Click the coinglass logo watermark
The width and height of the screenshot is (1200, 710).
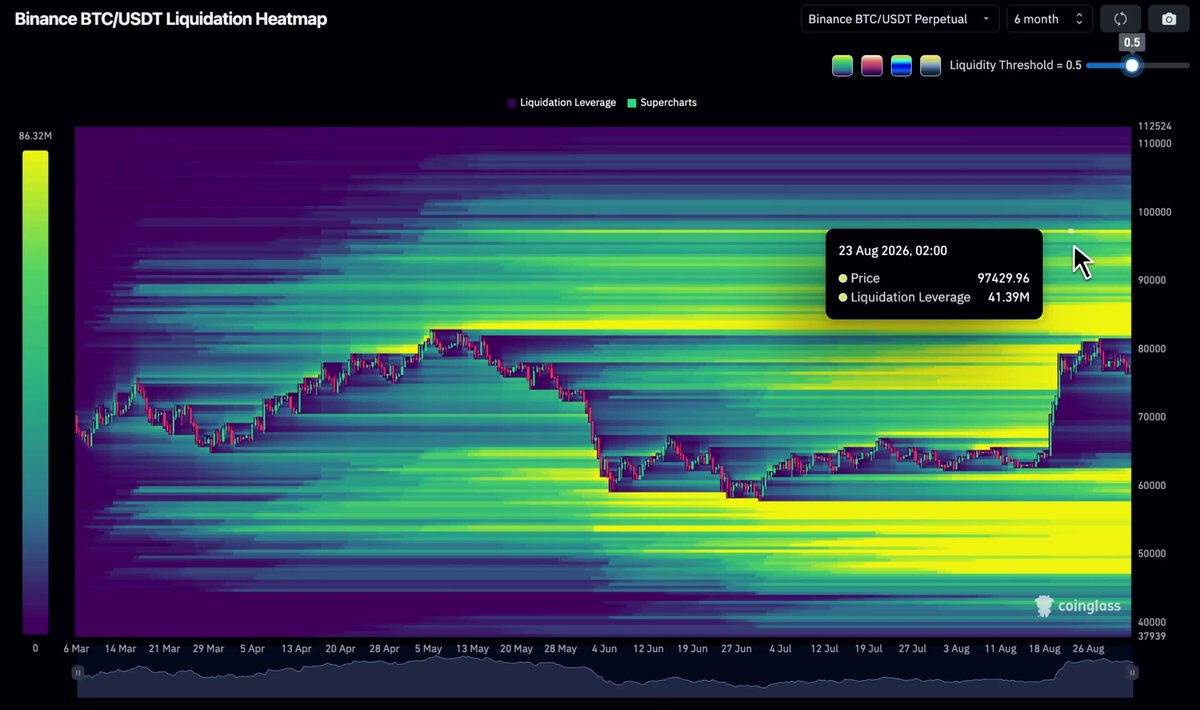point(1077,606)
